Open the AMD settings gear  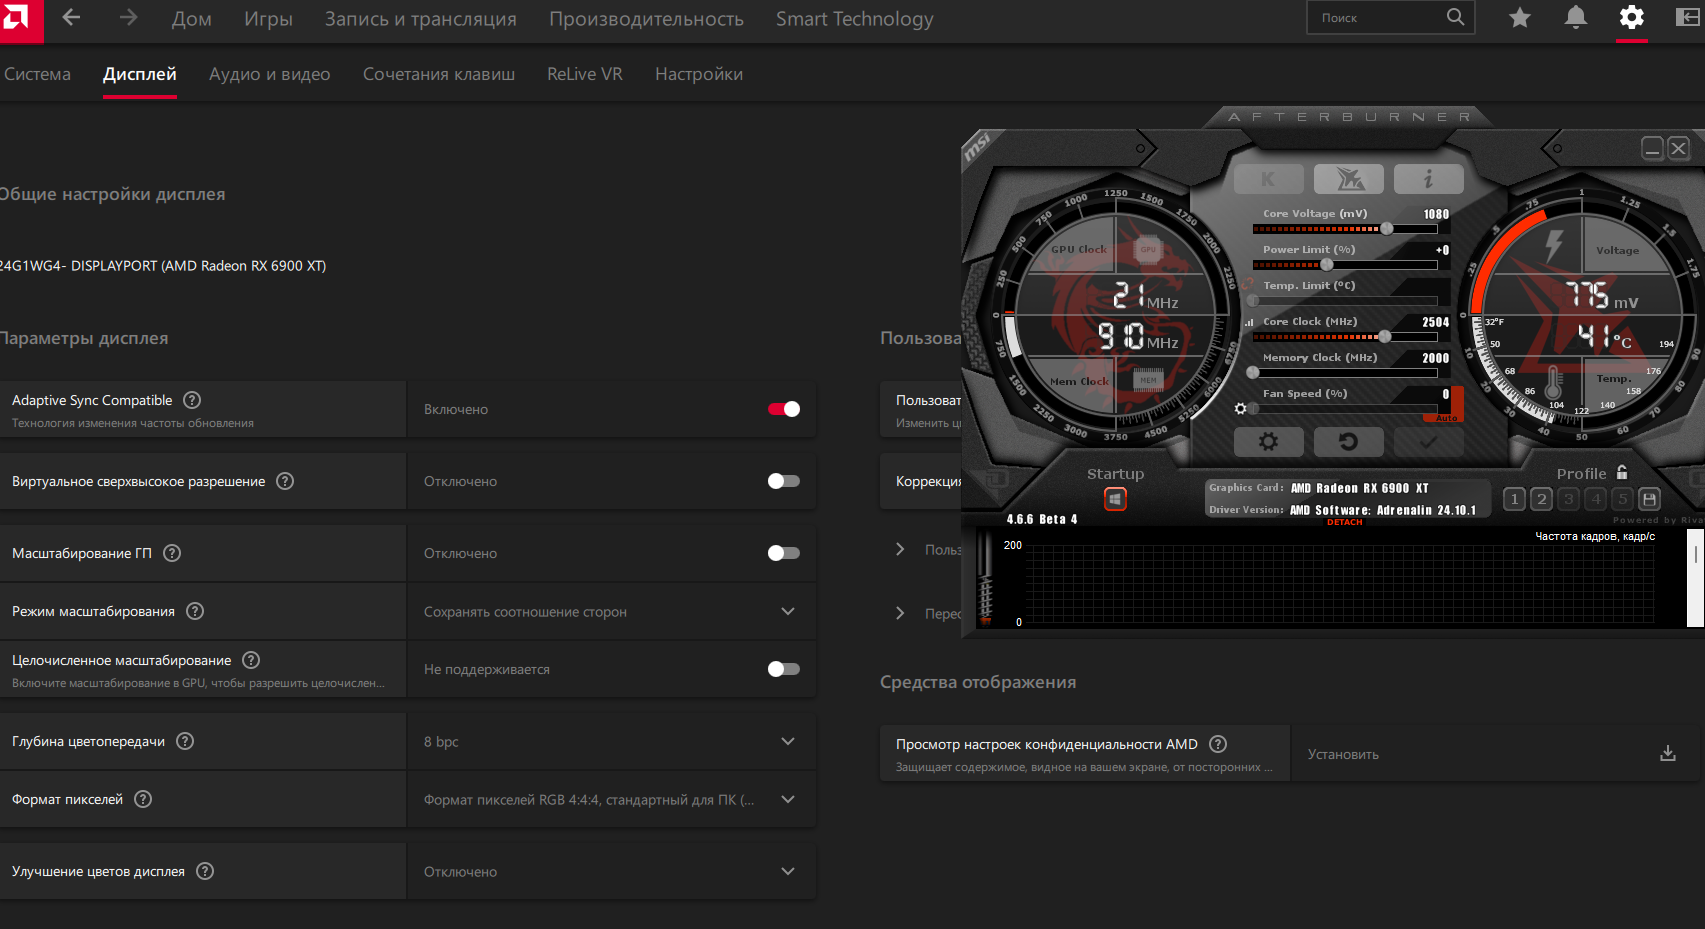1632,17
